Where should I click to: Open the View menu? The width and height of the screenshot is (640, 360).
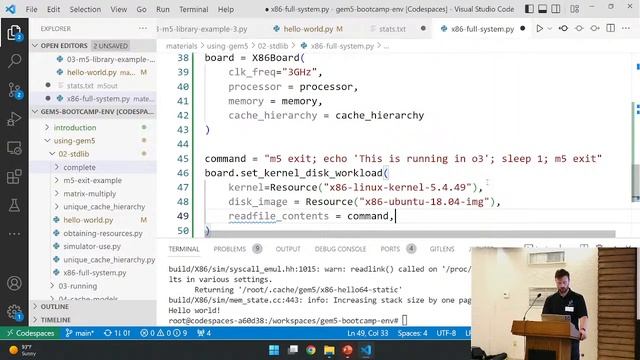(118, 9)
